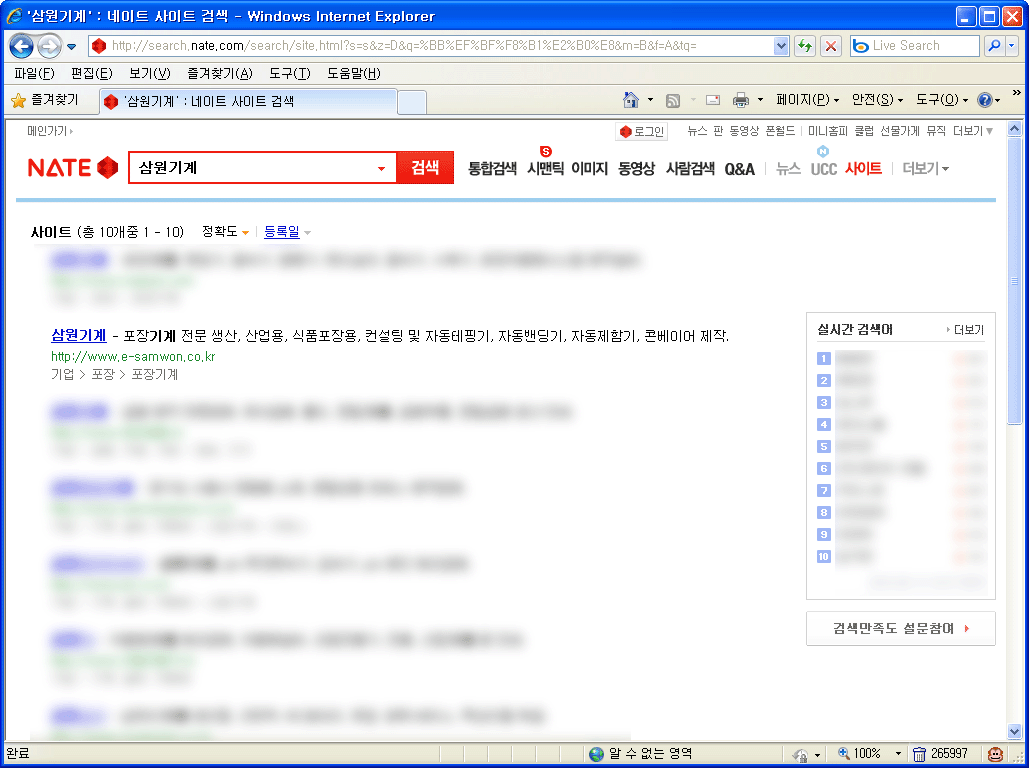Go to the home page icon
The height and width of the screenshot is (768, 1029).
631,100
